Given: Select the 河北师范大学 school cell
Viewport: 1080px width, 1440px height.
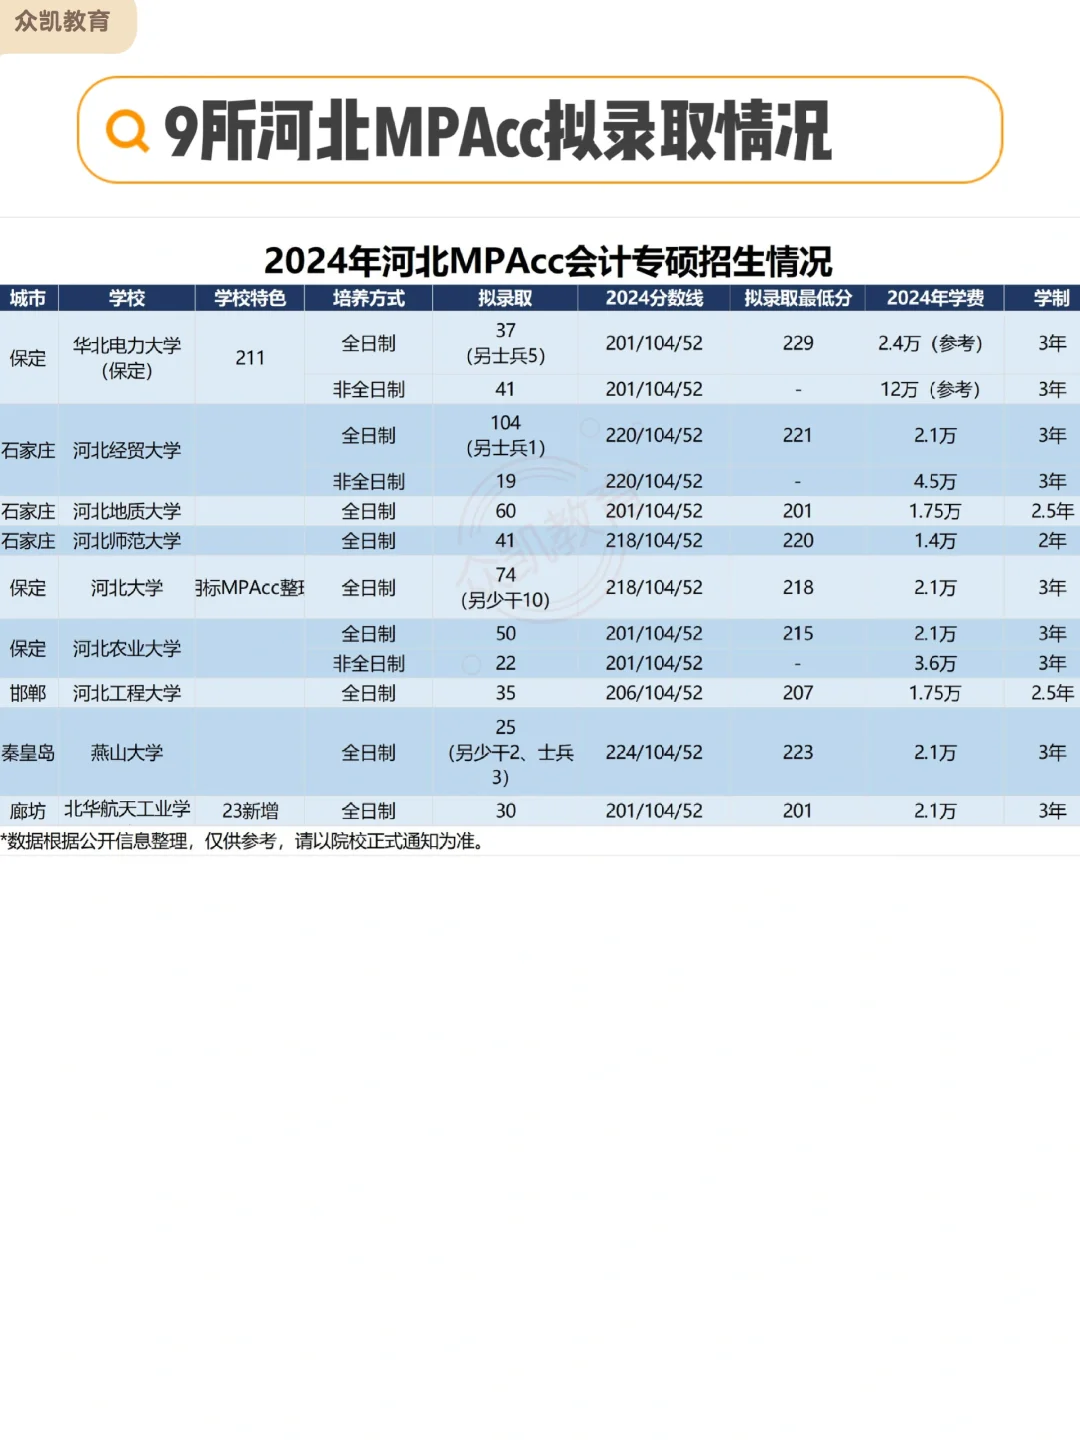Looking at the screenshot, I should point(127,541).
